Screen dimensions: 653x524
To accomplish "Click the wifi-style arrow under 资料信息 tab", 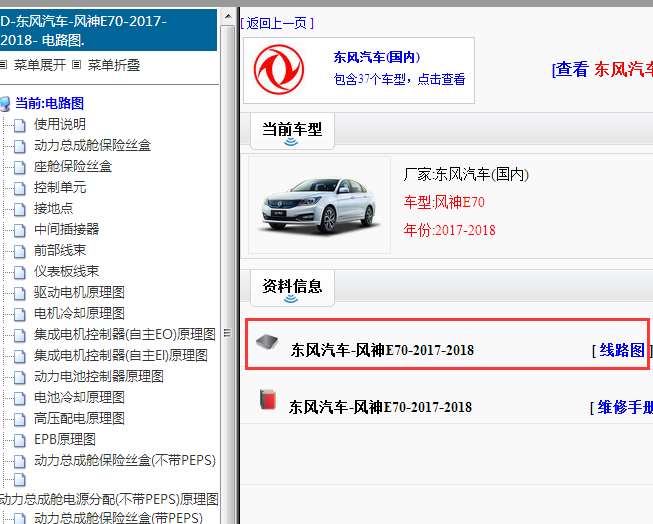I will coord(291,299).
